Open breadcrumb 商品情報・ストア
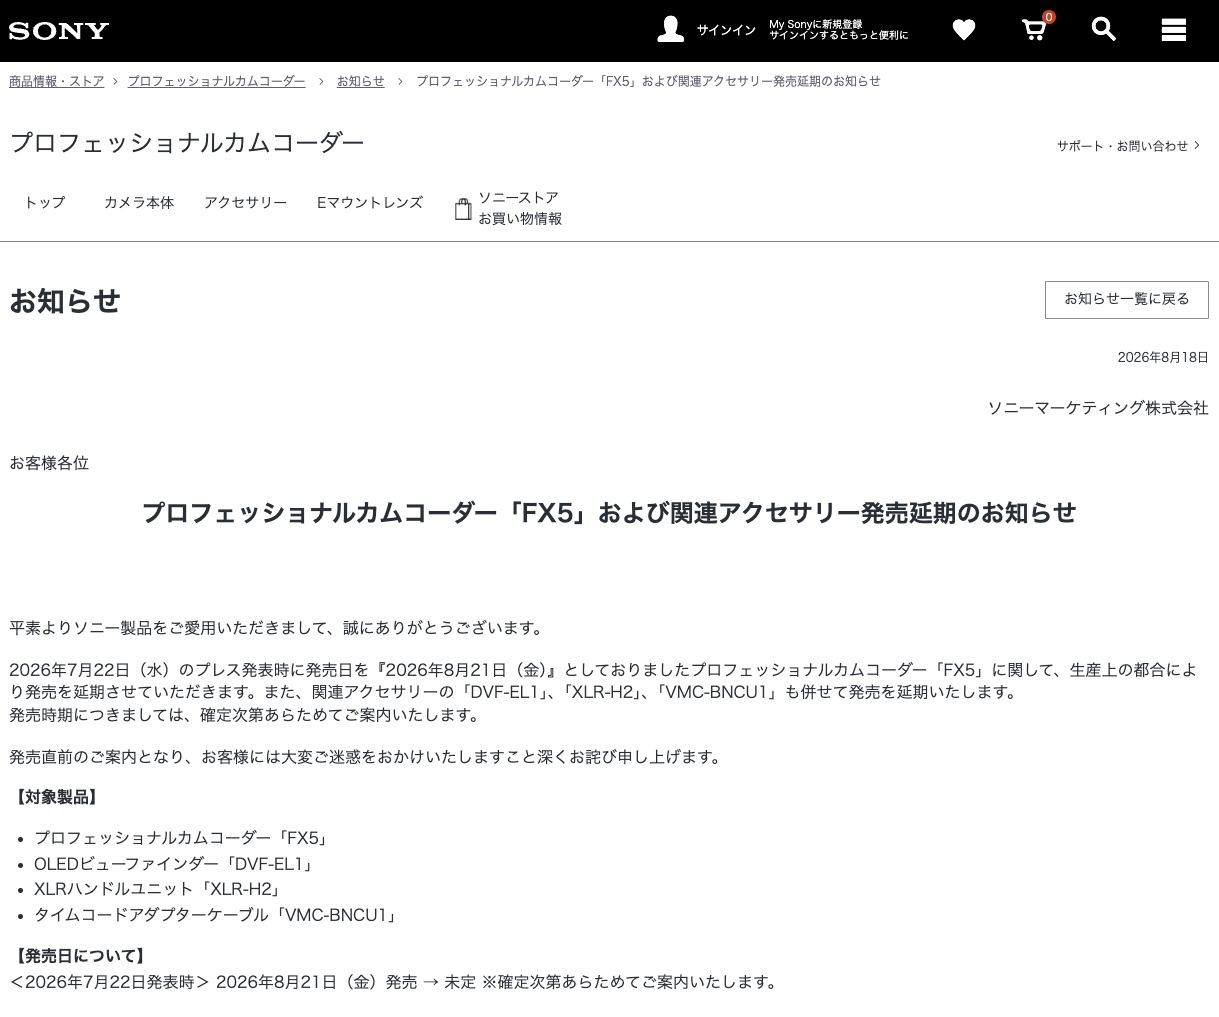Screen dimensions: 1219x1017 point(57,81)
